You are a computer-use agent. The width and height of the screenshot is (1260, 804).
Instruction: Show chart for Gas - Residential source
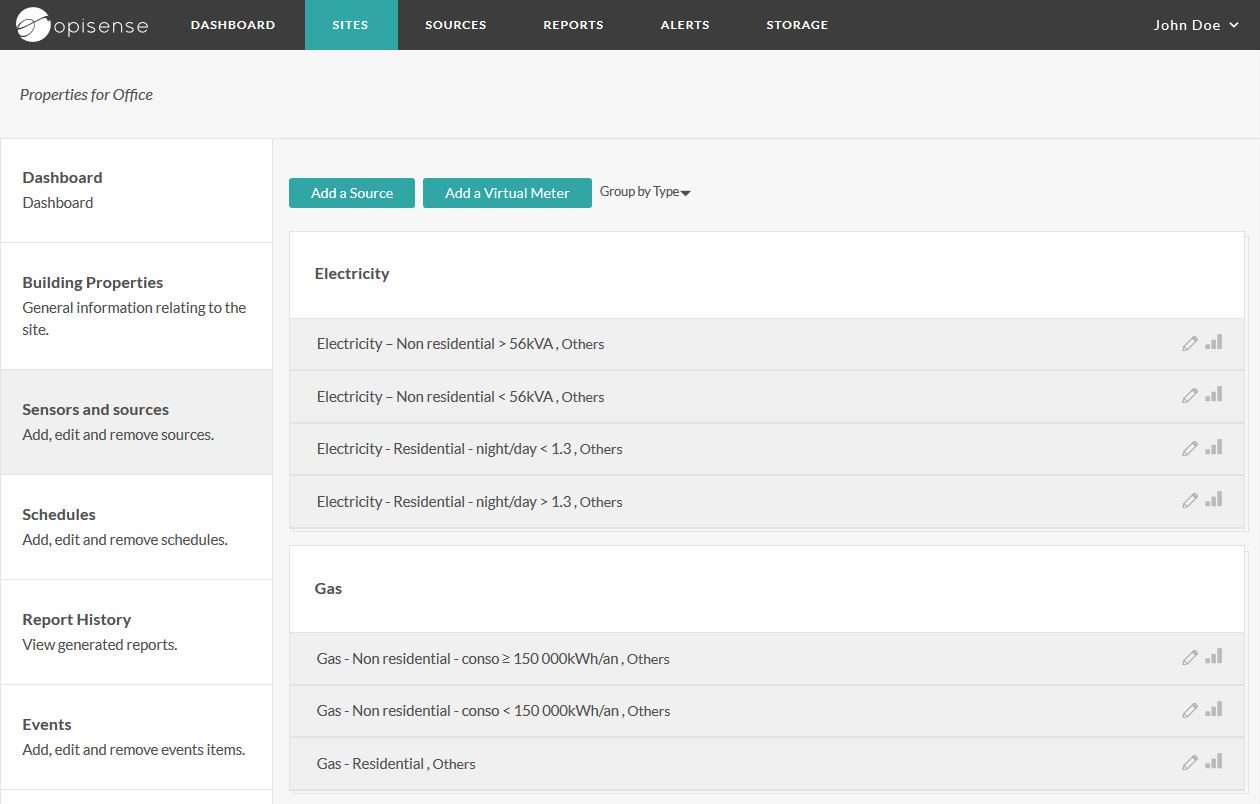coord(1213,762)
